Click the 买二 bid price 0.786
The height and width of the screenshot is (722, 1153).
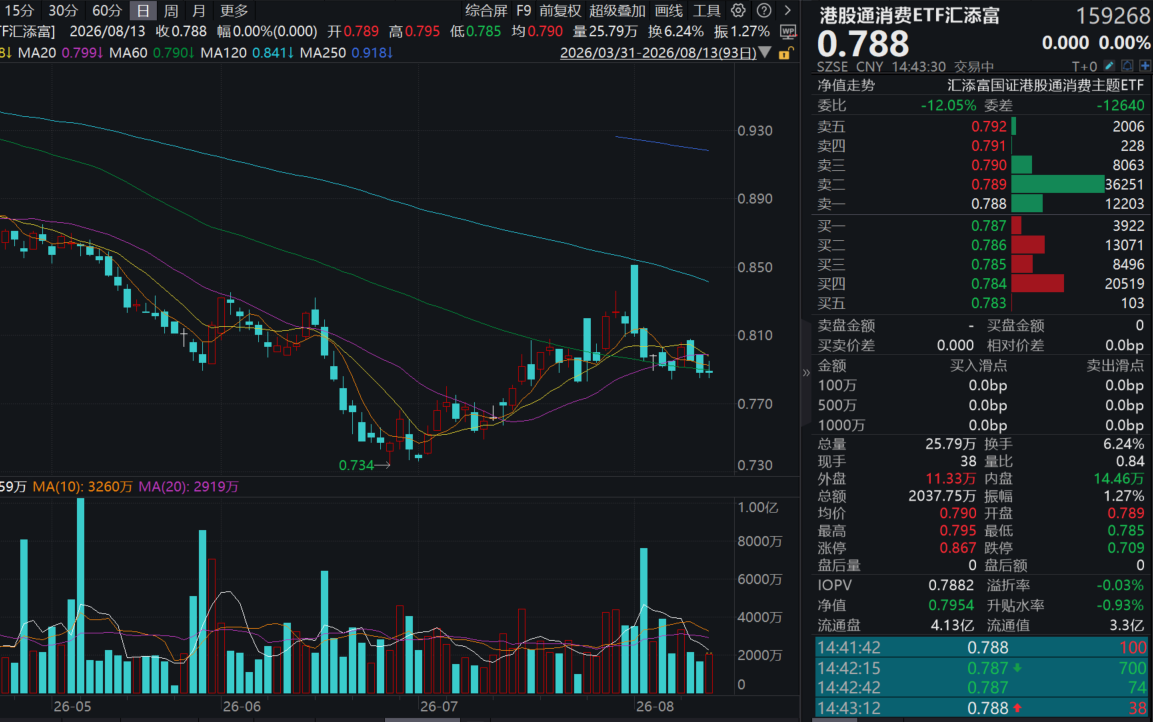click(988, 245)
